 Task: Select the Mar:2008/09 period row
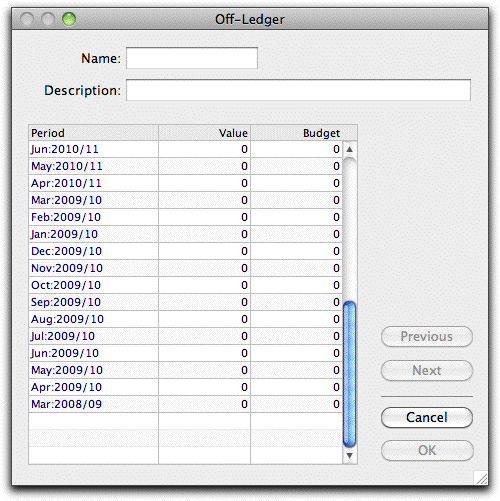tap(185, 404)
